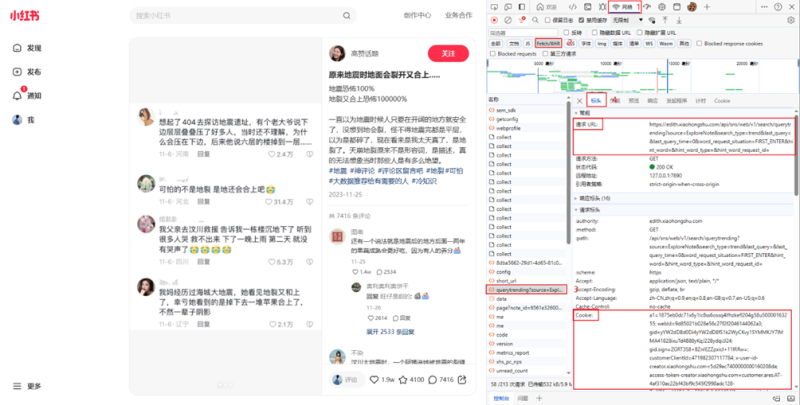
Task: Open DevTools Elements code-brackets panel icon
Action: point(573,7)
